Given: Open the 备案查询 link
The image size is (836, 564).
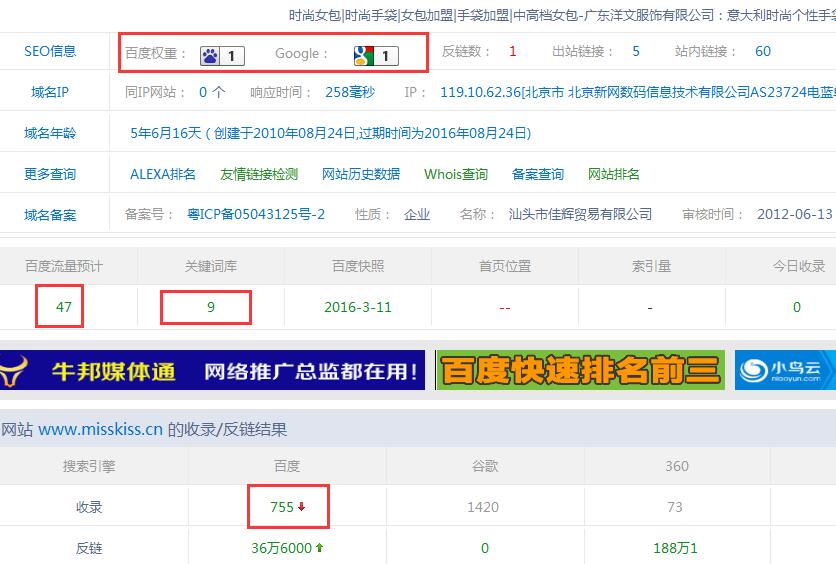Looking at the screenshot, I should [x=538, y=174].
